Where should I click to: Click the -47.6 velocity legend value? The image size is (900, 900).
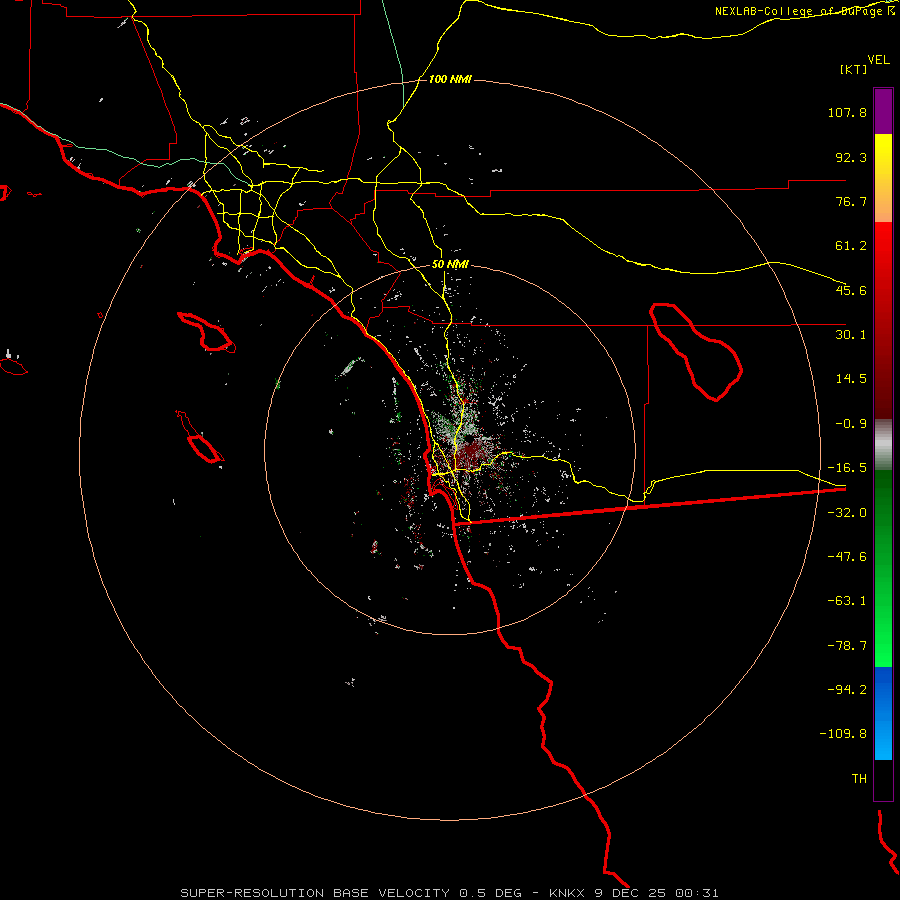point(847,557)
